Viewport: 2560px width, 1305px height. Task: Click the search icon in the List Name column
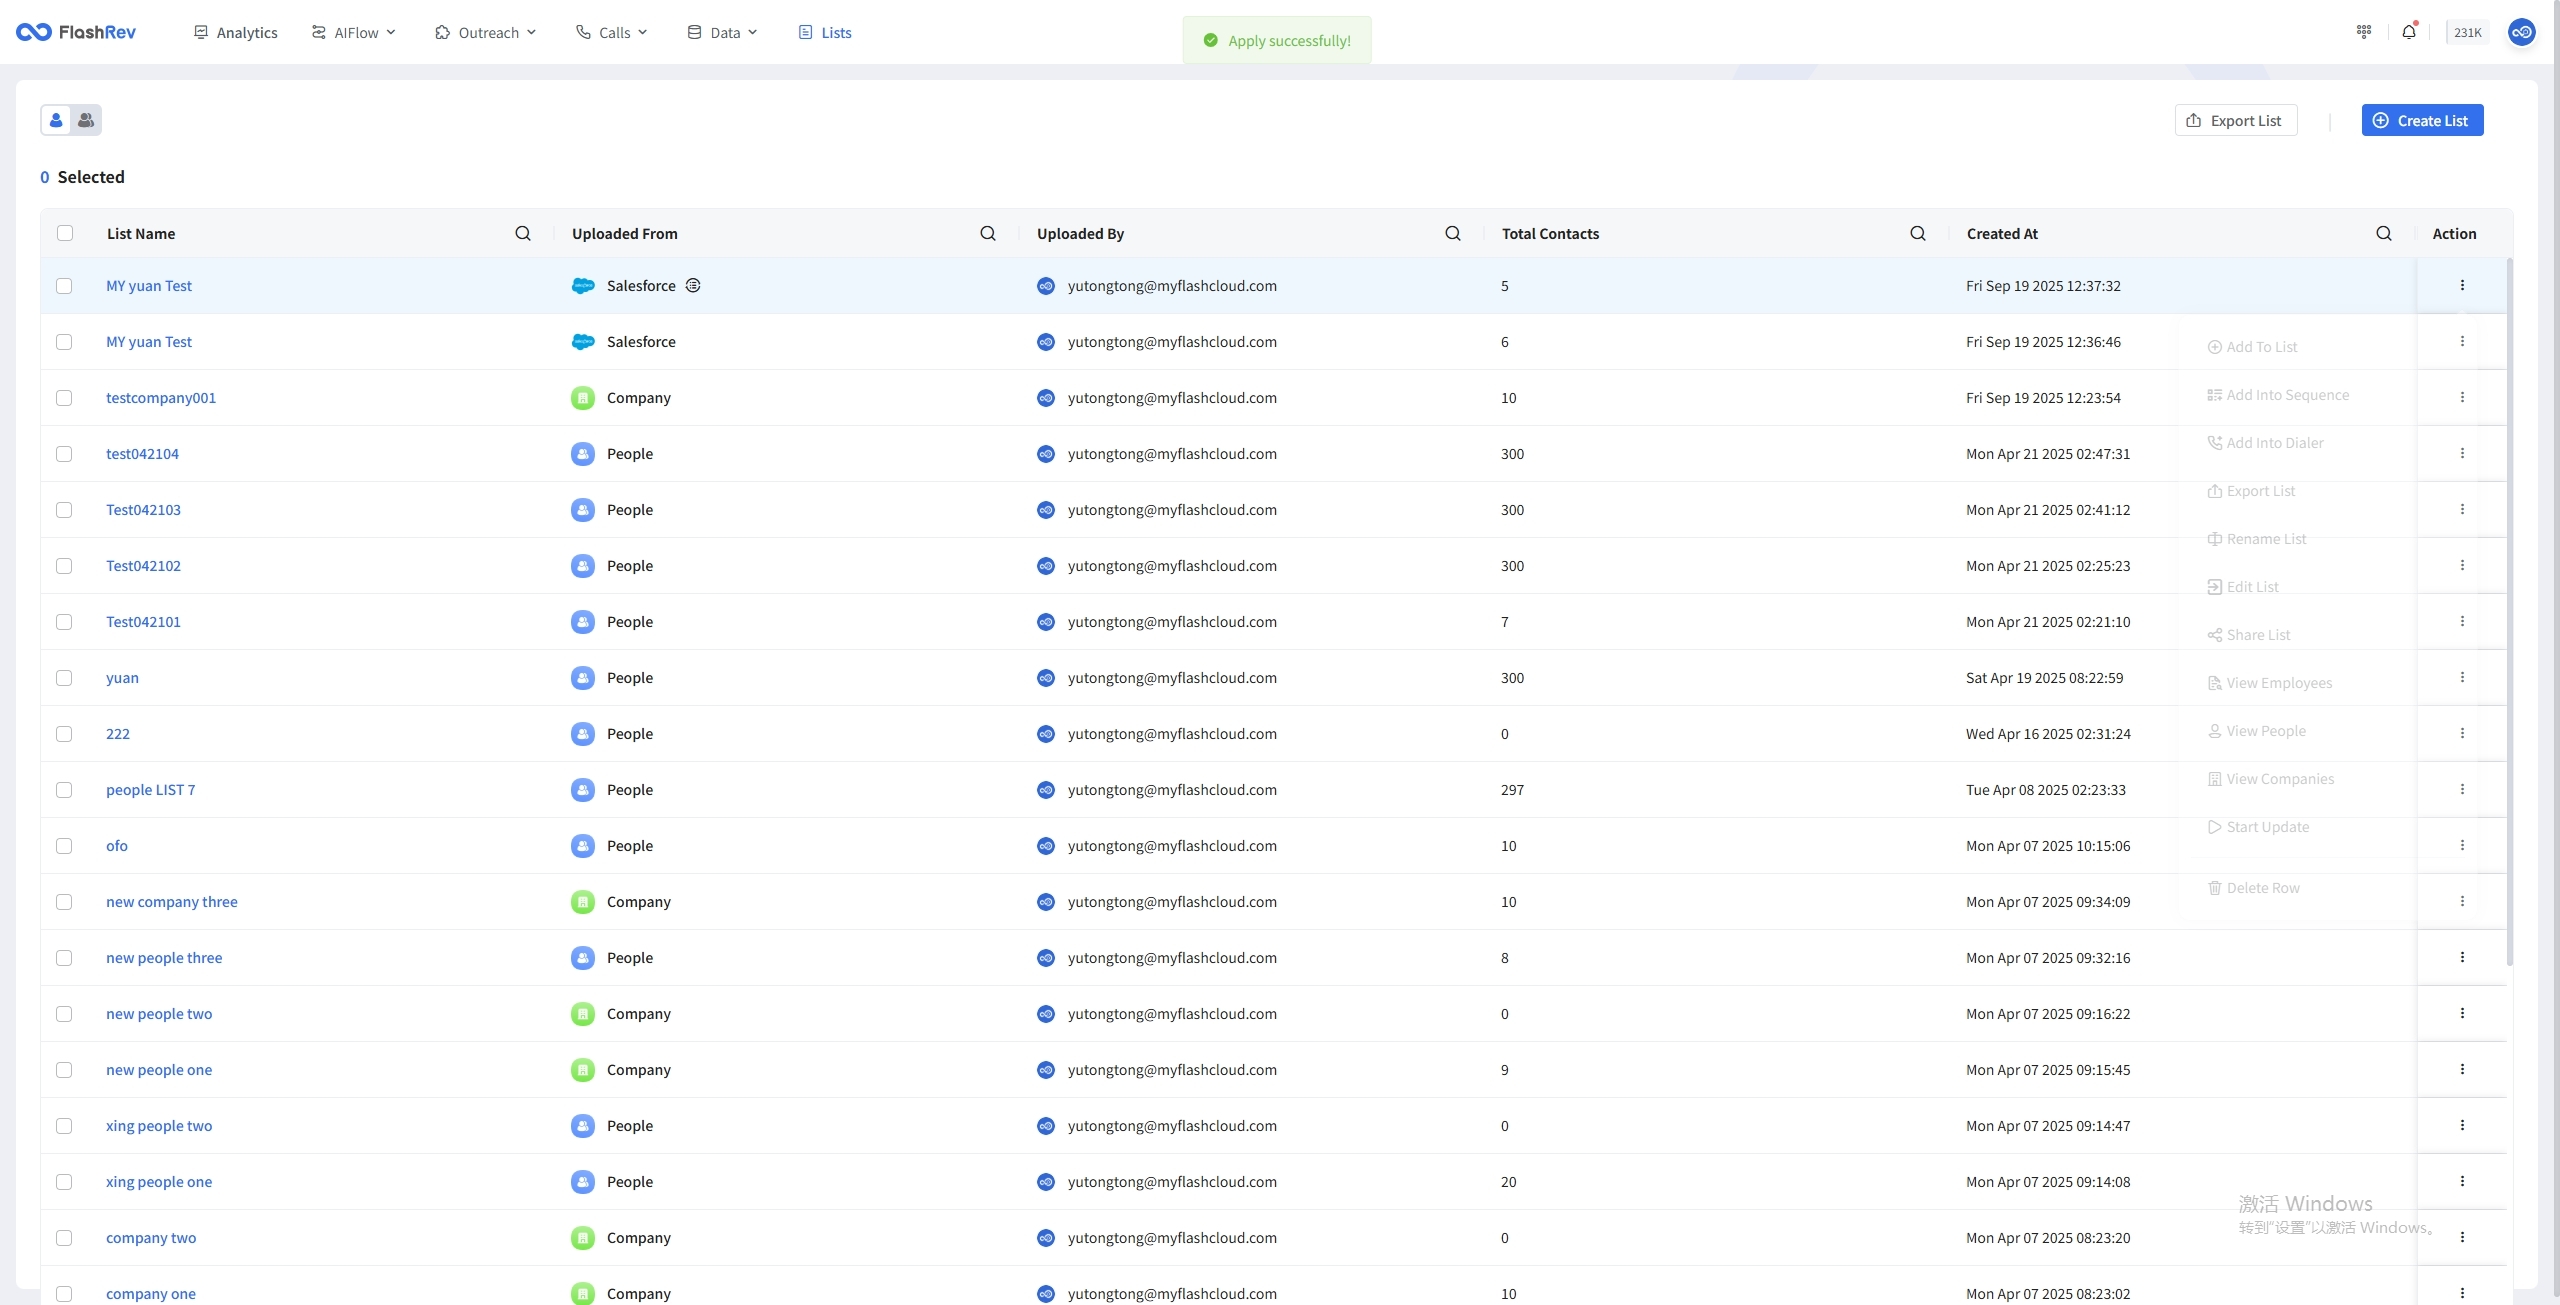522,233
